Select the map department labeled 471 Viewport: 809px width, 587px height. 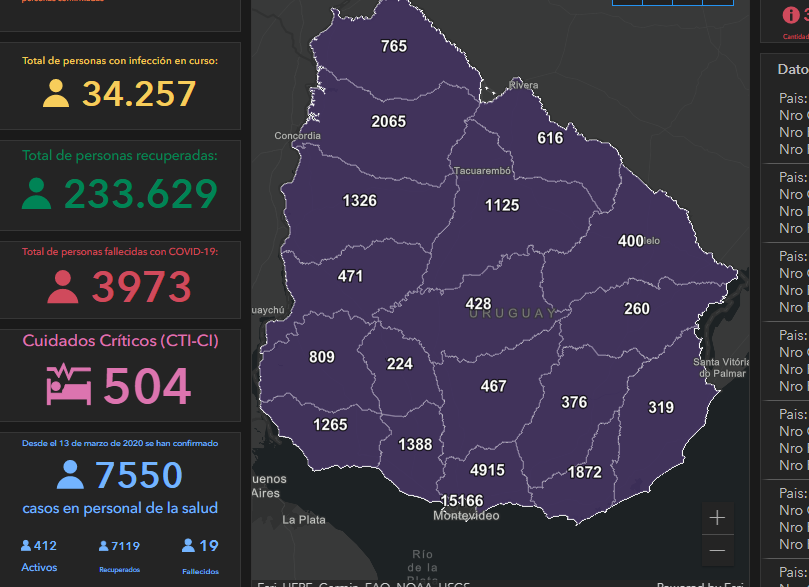click(350, 276)
